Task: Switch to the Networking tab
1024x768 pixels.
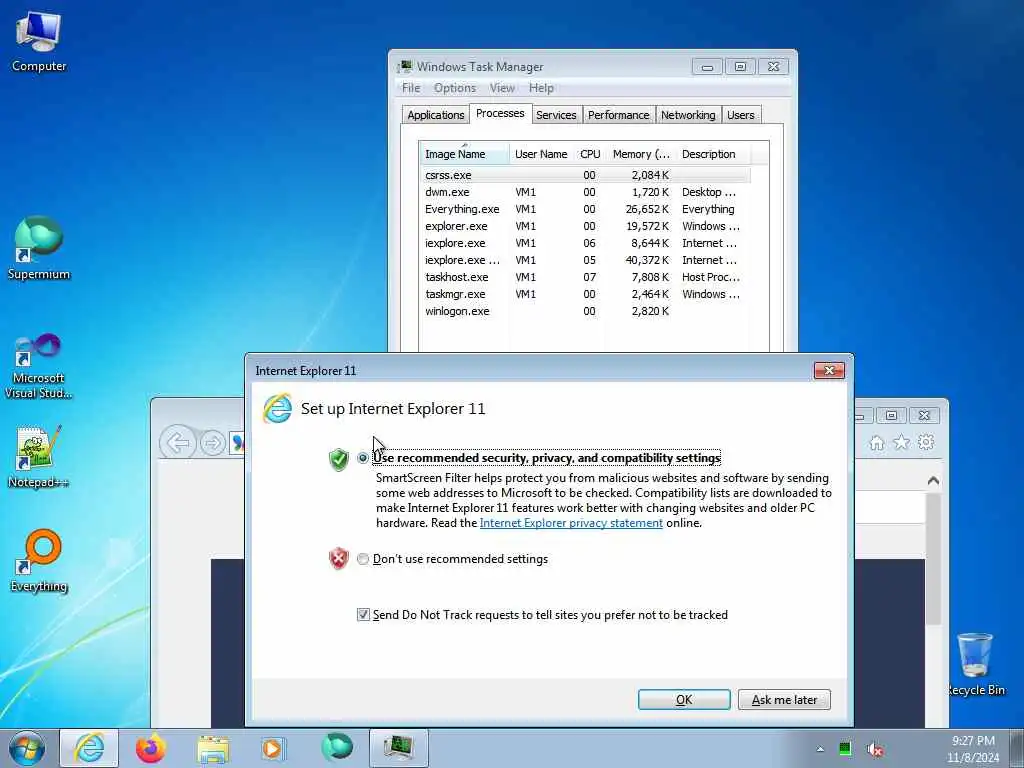Action: coord(688,115)
